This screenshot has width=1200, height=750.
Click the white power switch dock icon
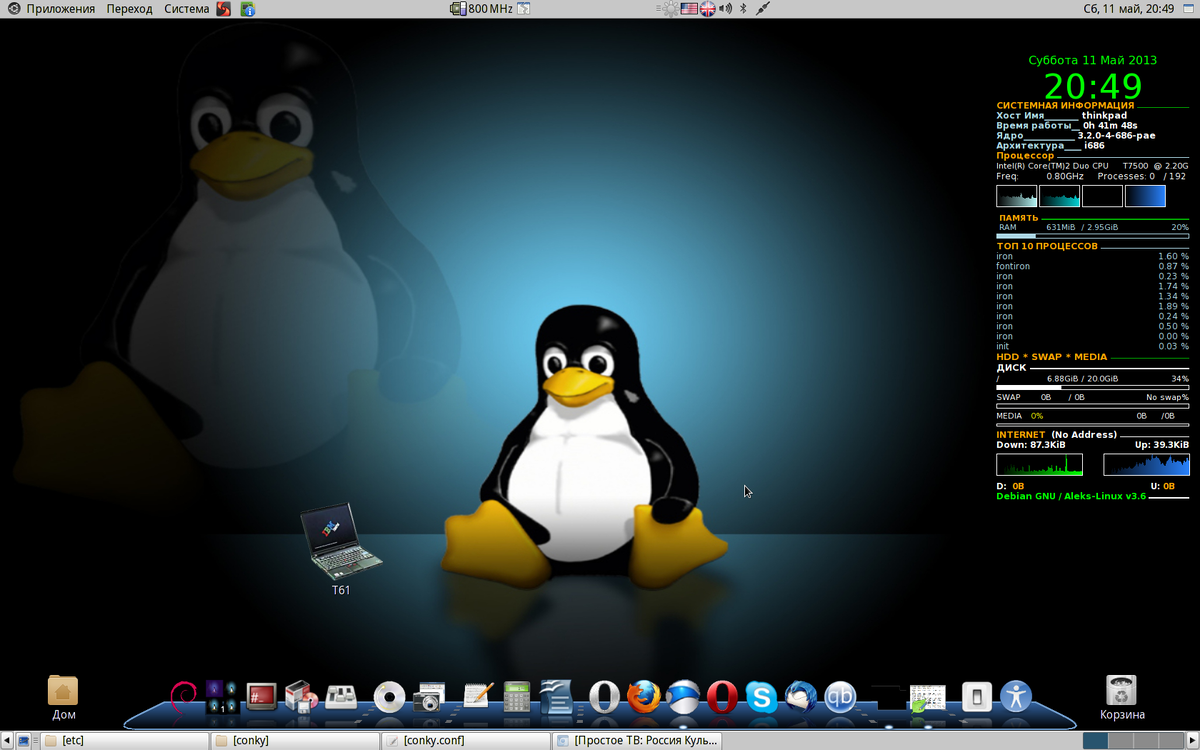click(976, 696)
